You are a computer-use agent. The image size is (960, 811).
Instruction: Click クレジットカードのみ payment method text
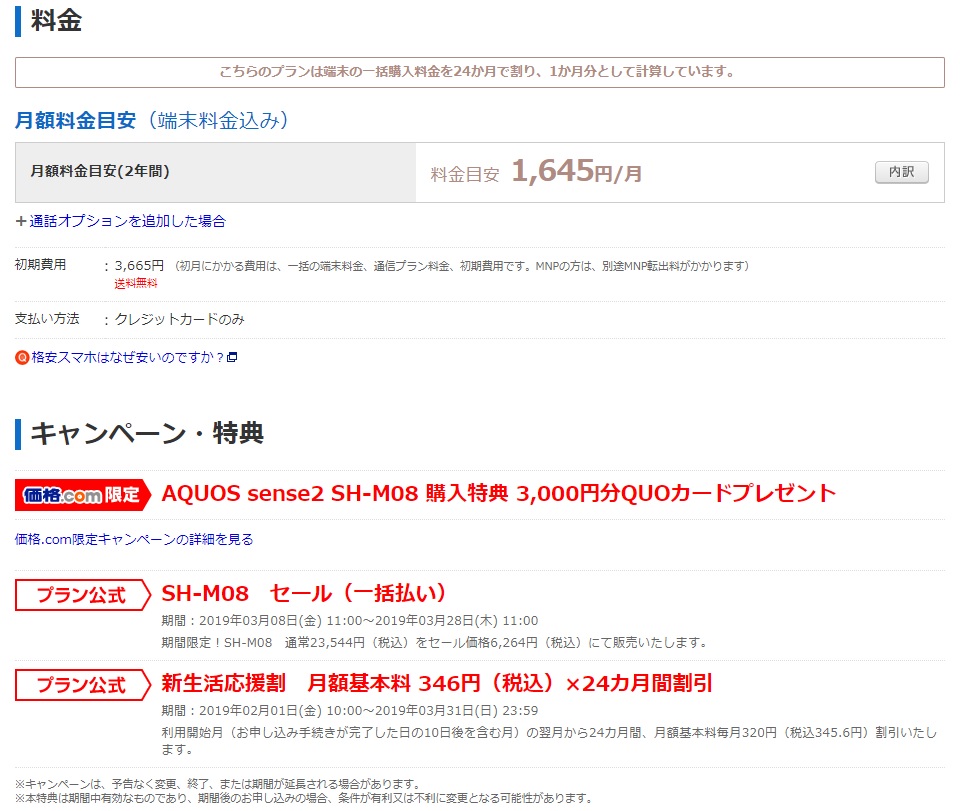180,319
